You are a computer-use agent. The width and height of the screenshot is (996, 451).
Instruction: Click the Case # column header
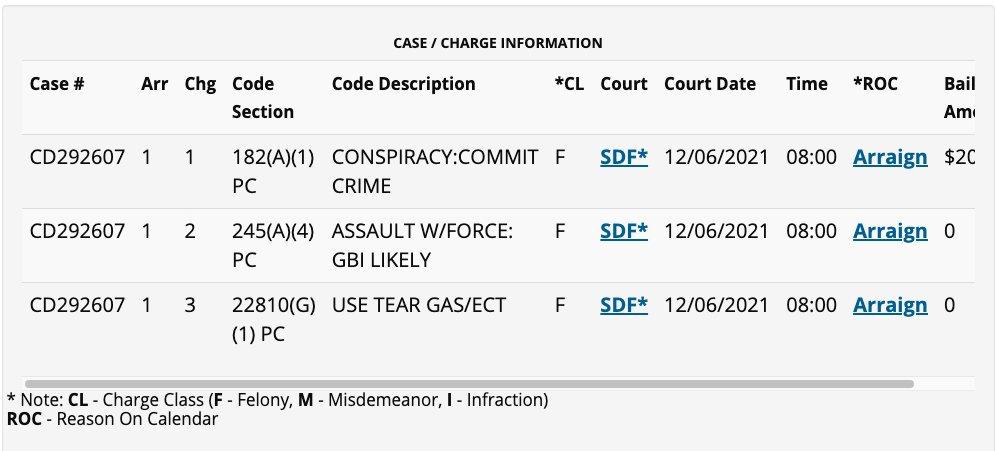(x=56, y=84)
